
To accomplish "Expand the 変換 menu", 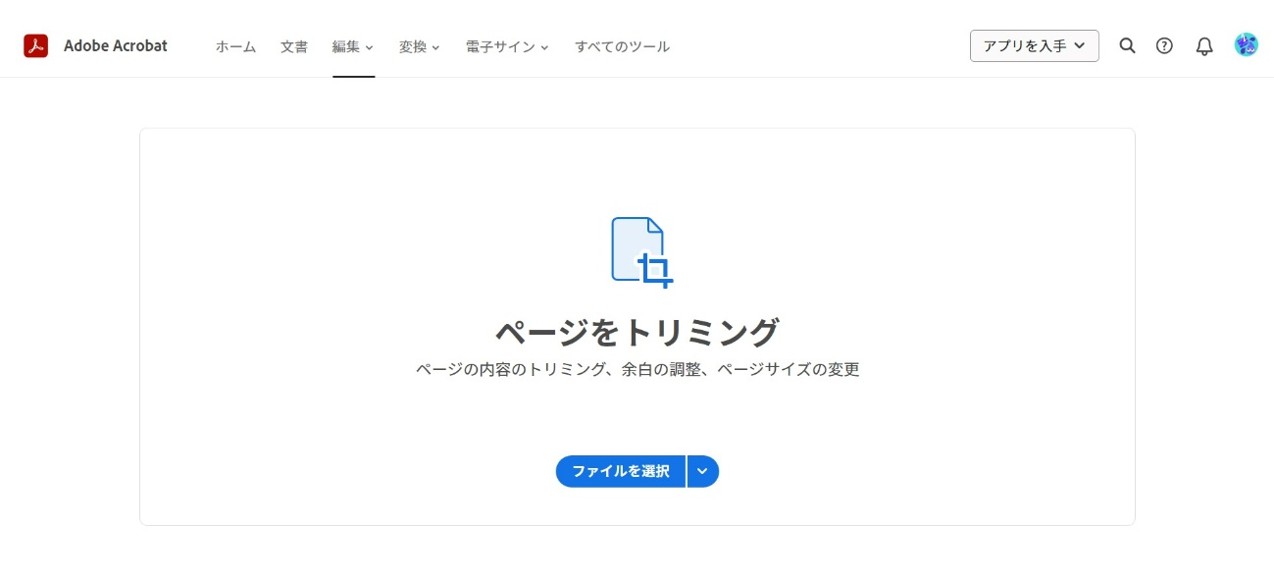I will [x=420, y=47].
